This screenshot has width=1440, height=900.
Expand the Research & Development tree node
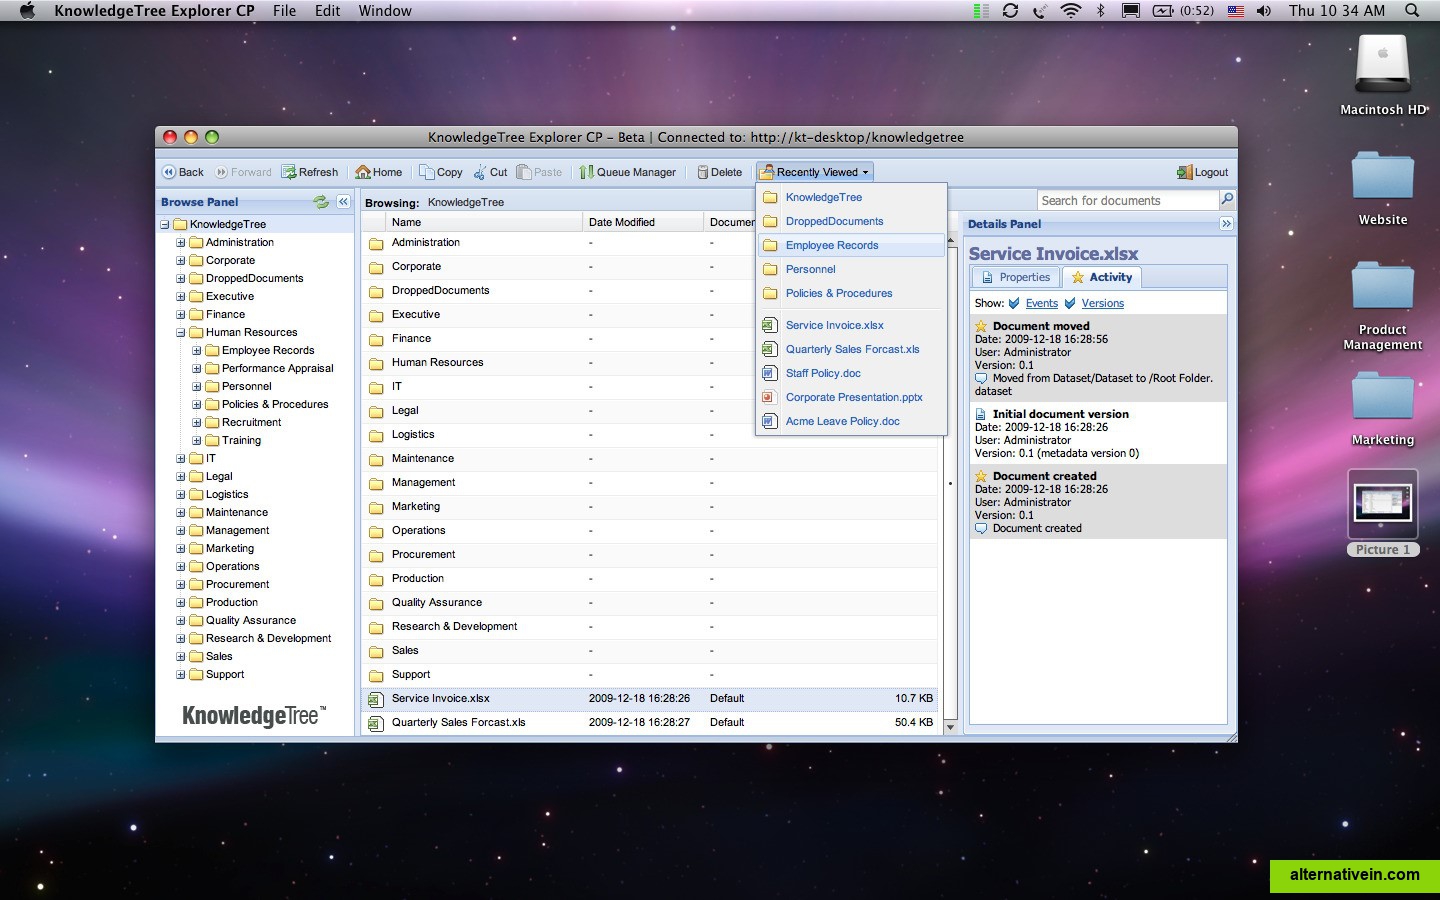tap(181, 639)
